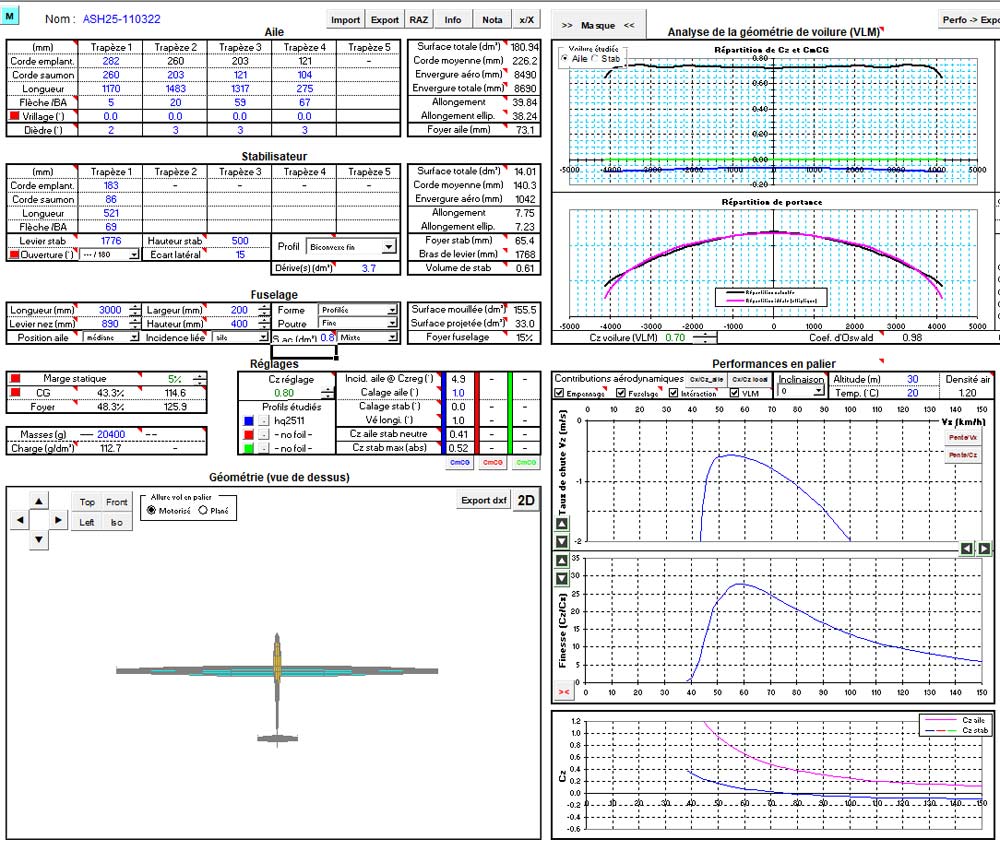The width and height of the screenshot is (1000, 851).
Task: Shift speed axis with green left arrow
Action: pyautogui.click(x=967, y=549)
